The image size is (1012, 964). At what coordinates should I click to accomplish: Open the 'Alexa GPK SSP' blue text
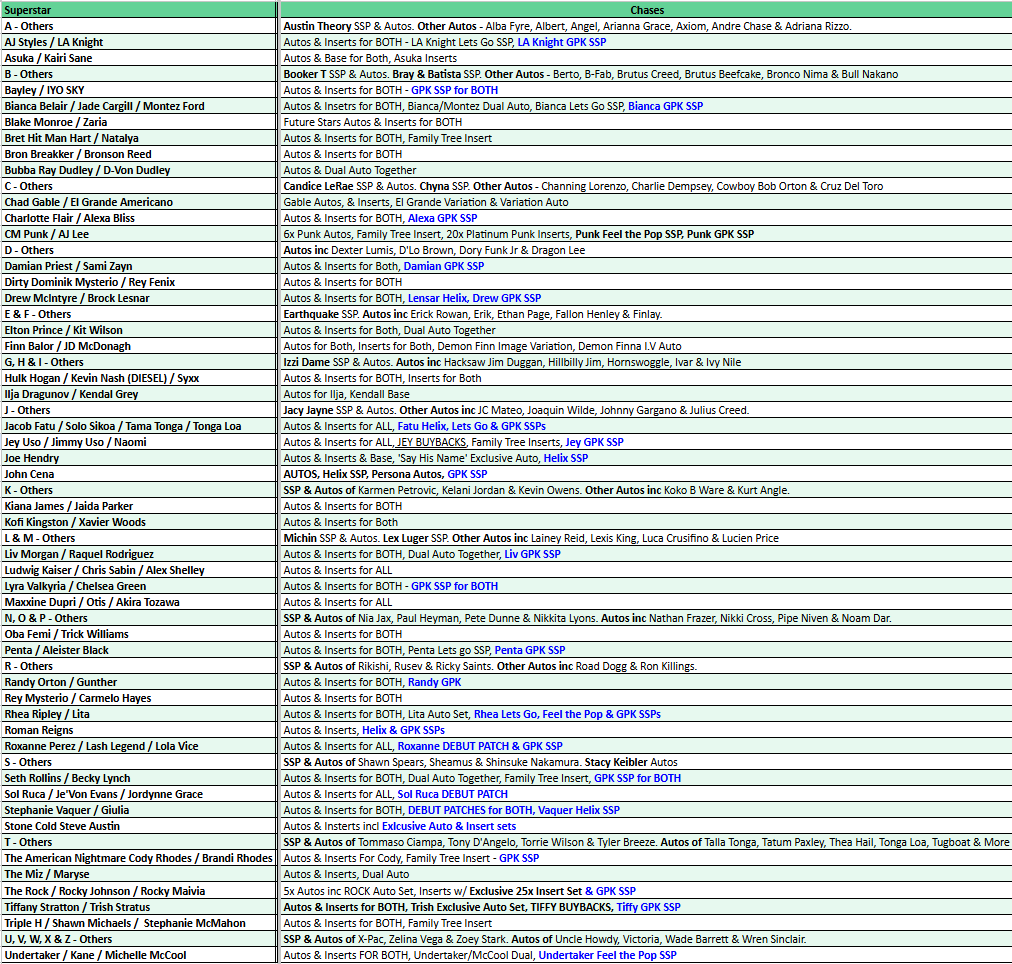[443, 218]
